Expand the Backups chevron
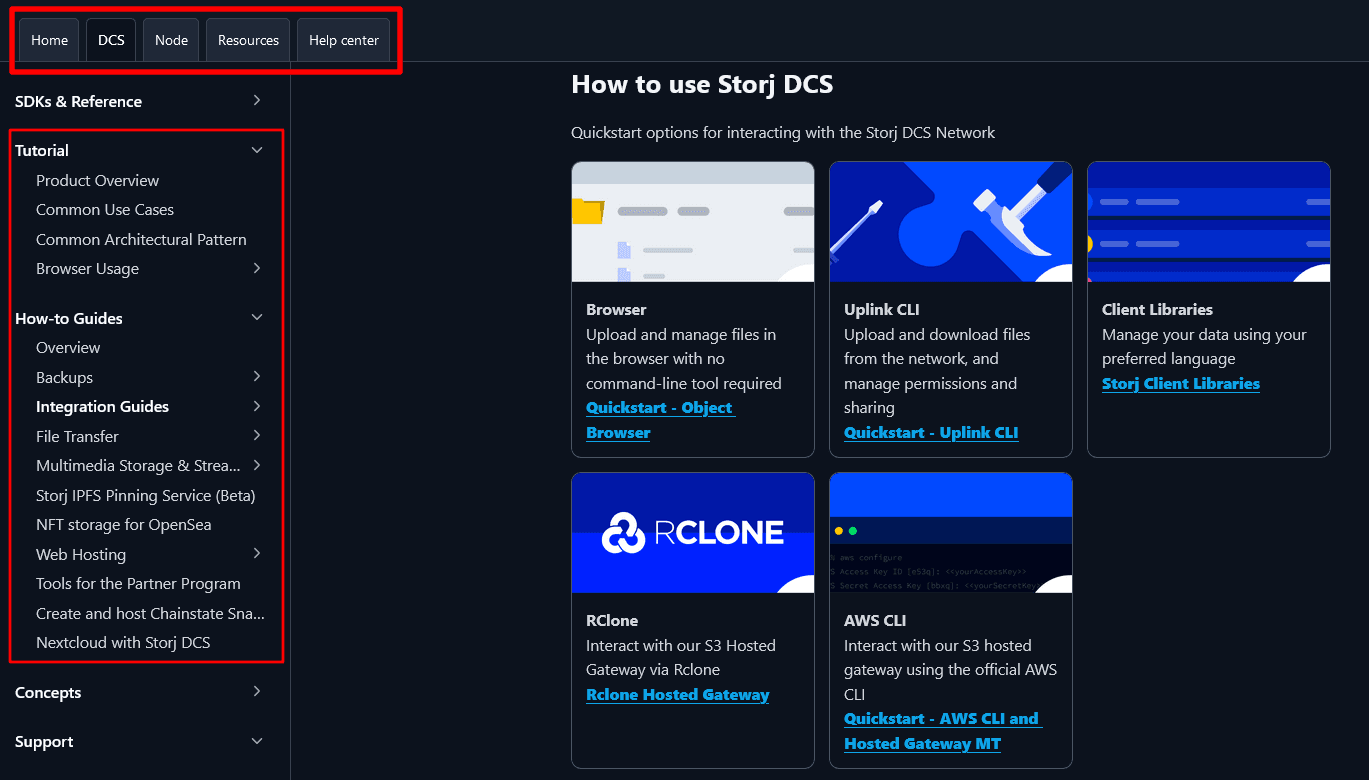Screen dimensions: 1369x780 click(257, 377)
